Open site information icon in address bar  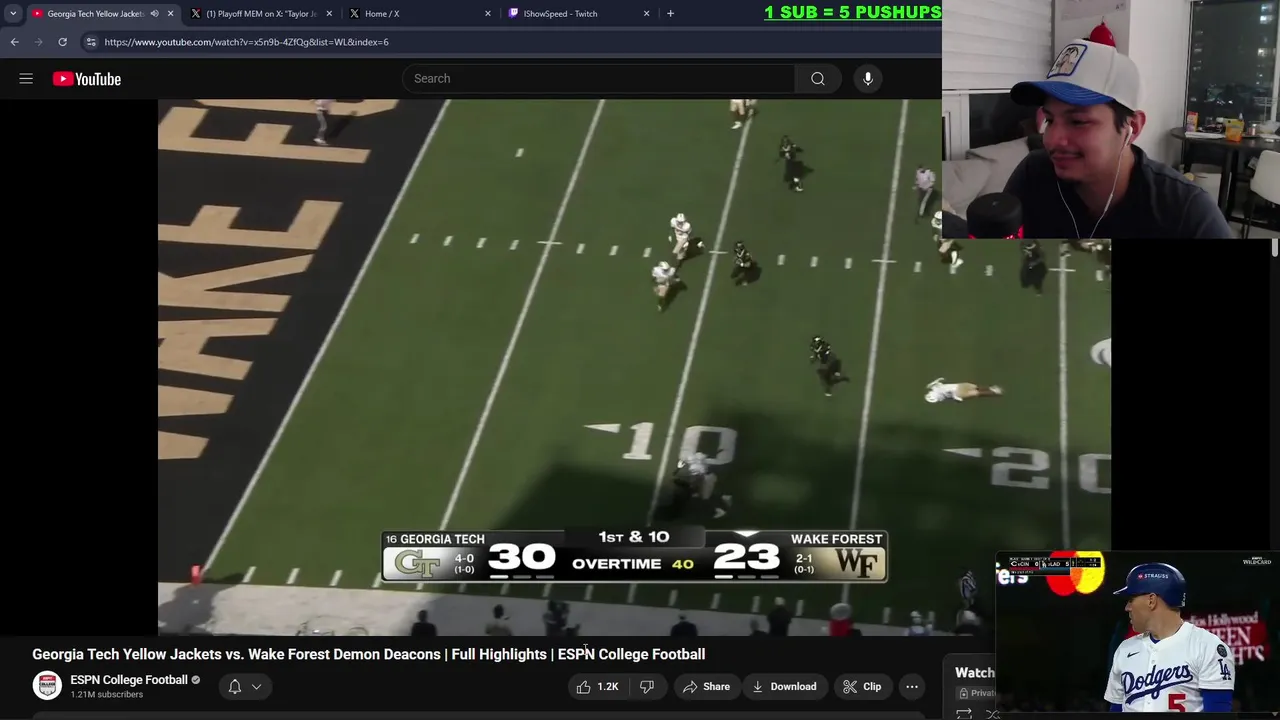(x=91, y=42)
